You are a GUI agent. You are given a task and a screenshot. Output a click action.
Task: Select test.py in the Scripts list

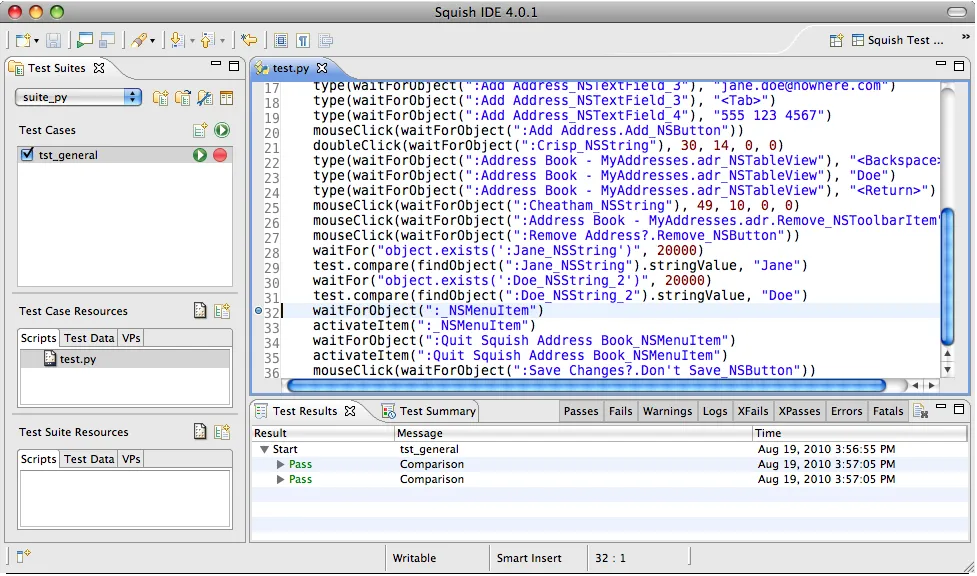76,359
